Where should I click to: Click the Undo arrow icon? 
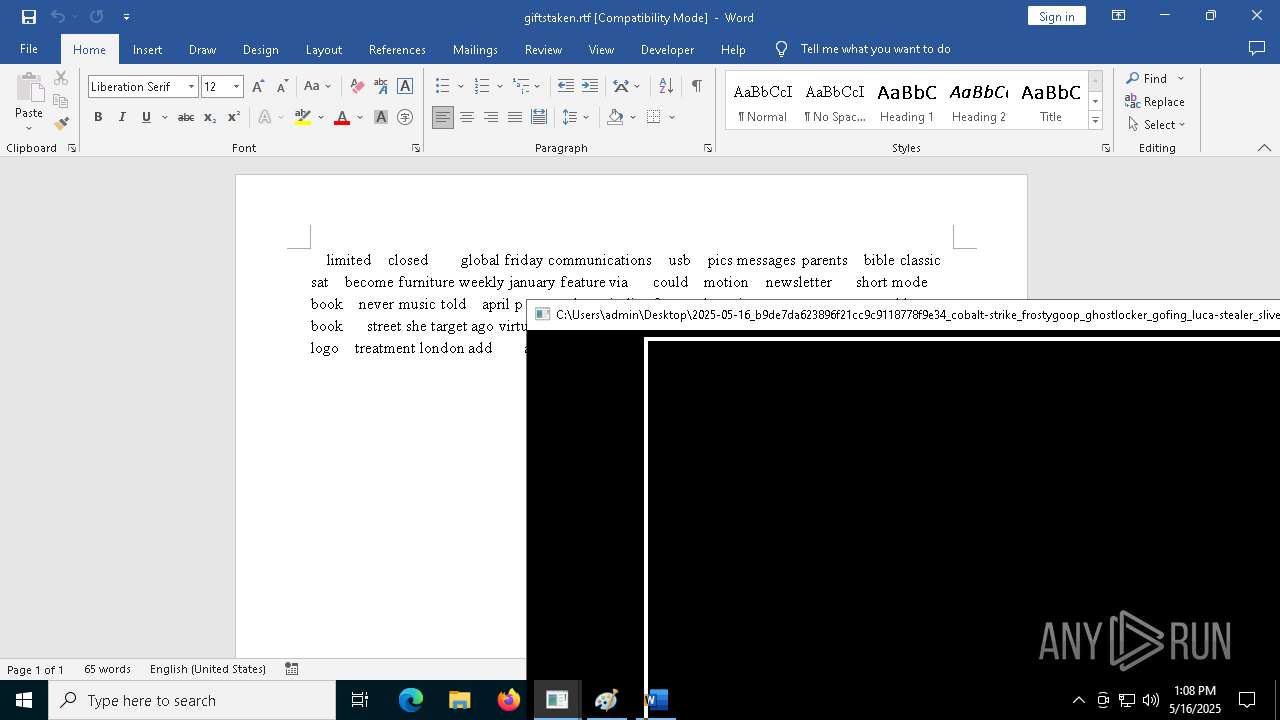tap(58, 17)
